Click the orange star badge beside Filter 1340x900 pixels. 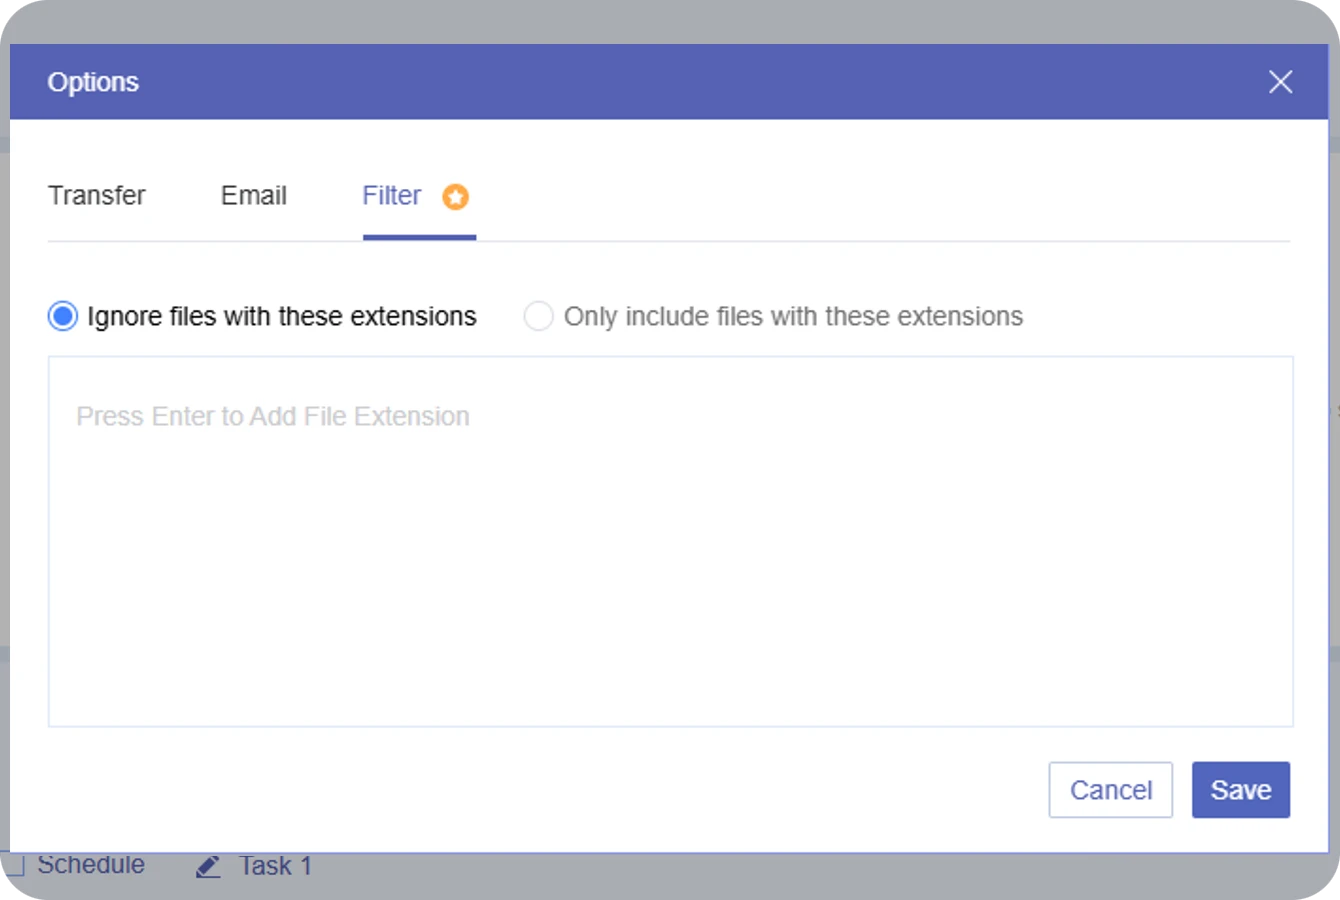455,197
